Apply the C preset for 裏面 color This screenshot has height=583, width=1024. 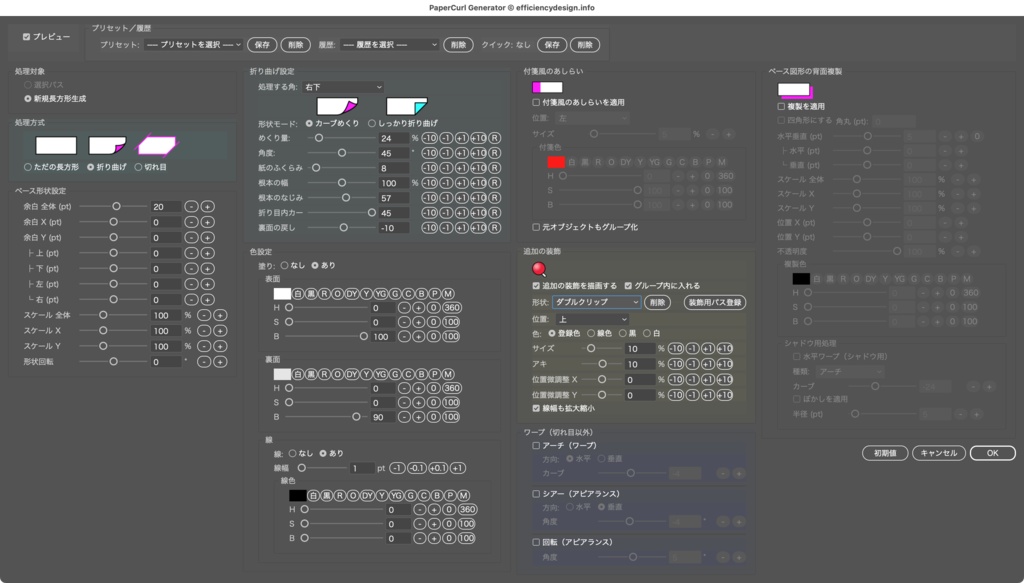point(408,374)
